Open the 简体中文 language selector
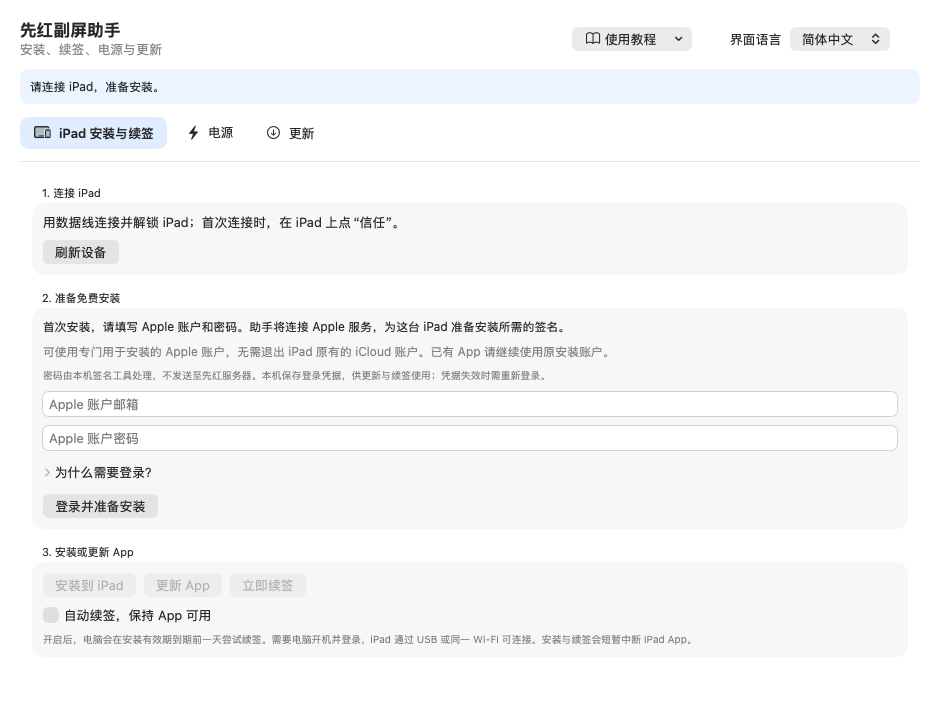 (x=839, y=39)
